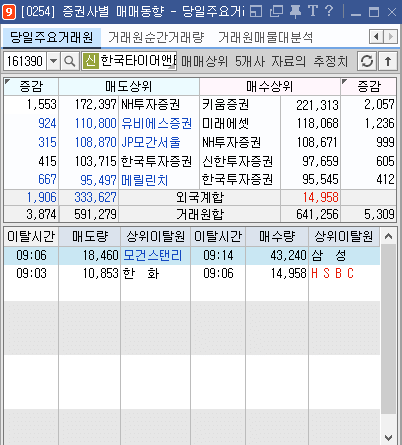Click the lower table vertical scrollbar thumb
The image size is (402, 445).
pyautogui.click(x=388, y=329)
